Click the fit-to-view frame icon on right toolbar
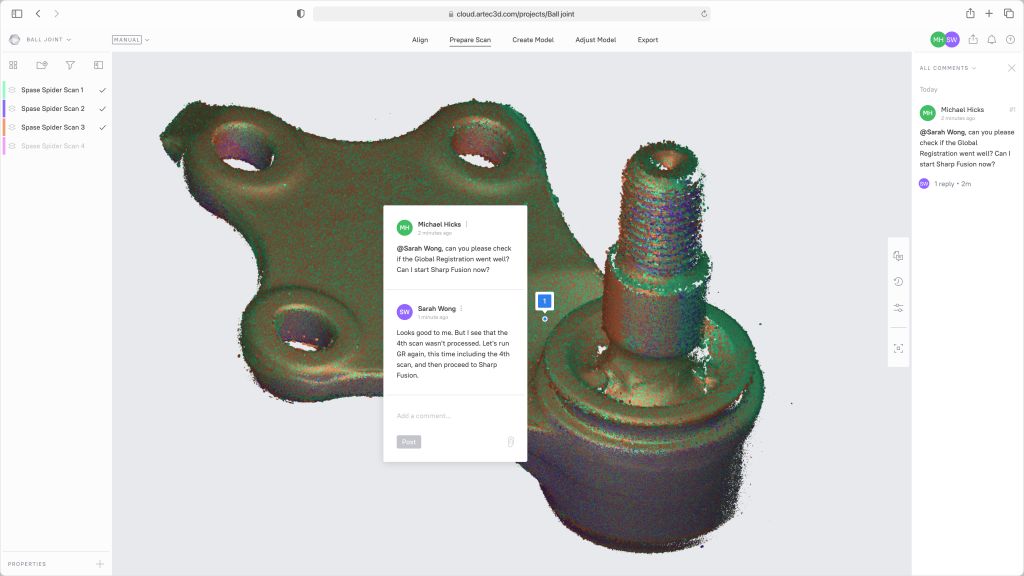This screenshot has height=576, width=1024. [x=899, y=348]
